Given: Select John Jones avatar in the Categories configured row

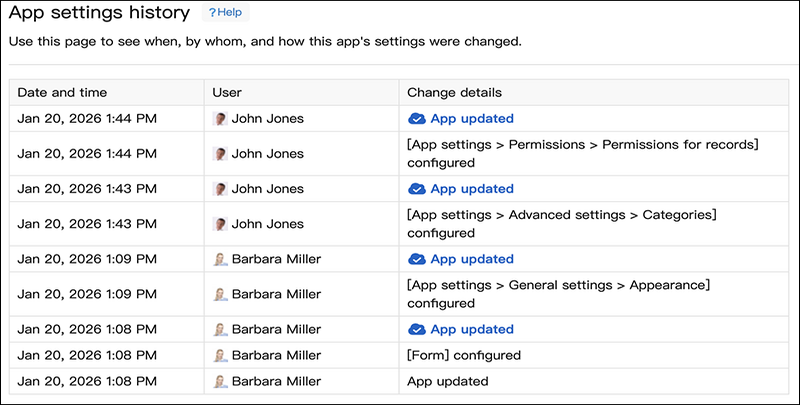Looking at the screenshot, I should (x=220, y=224).
